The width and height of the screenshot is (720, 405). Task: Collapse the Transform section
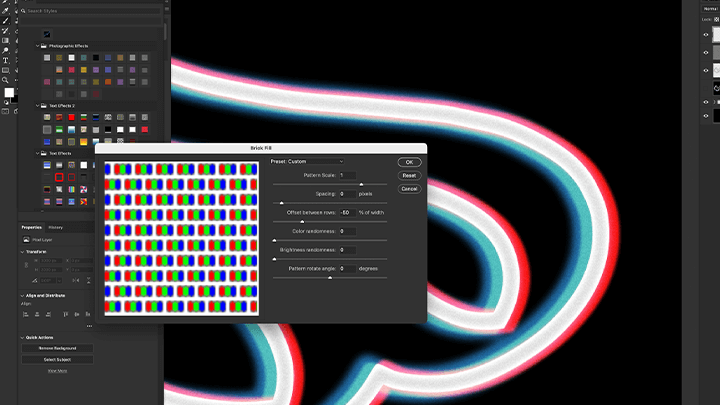(x=22, y=252)
